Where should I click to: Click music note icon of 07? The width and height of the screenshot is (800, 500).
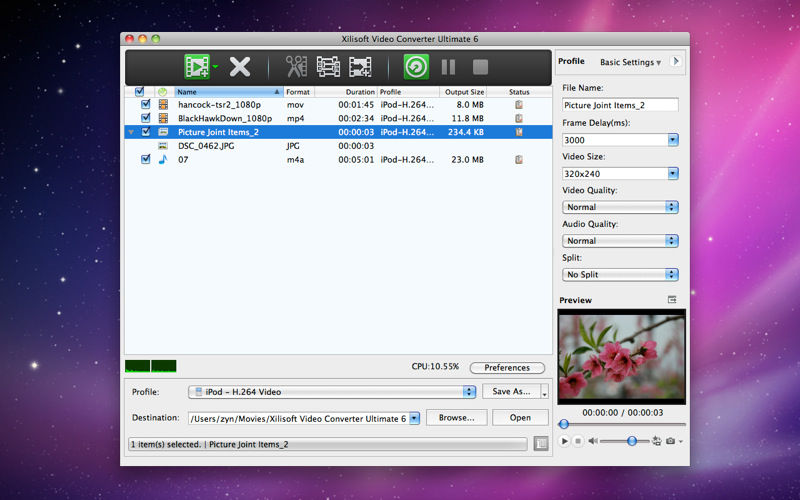coord(163,159)
